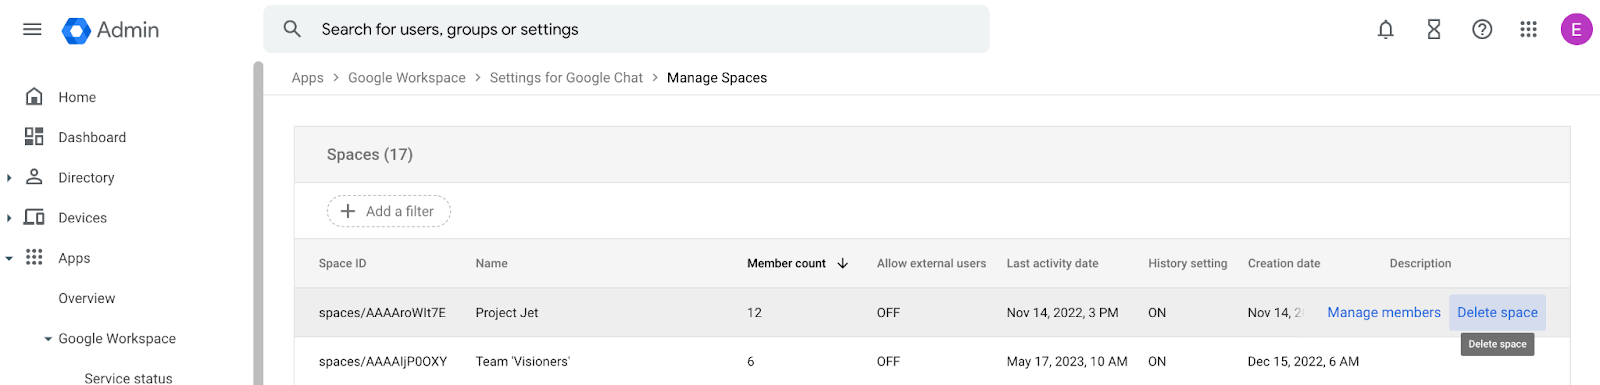Sort by Member count column arrow

[843, 263]
